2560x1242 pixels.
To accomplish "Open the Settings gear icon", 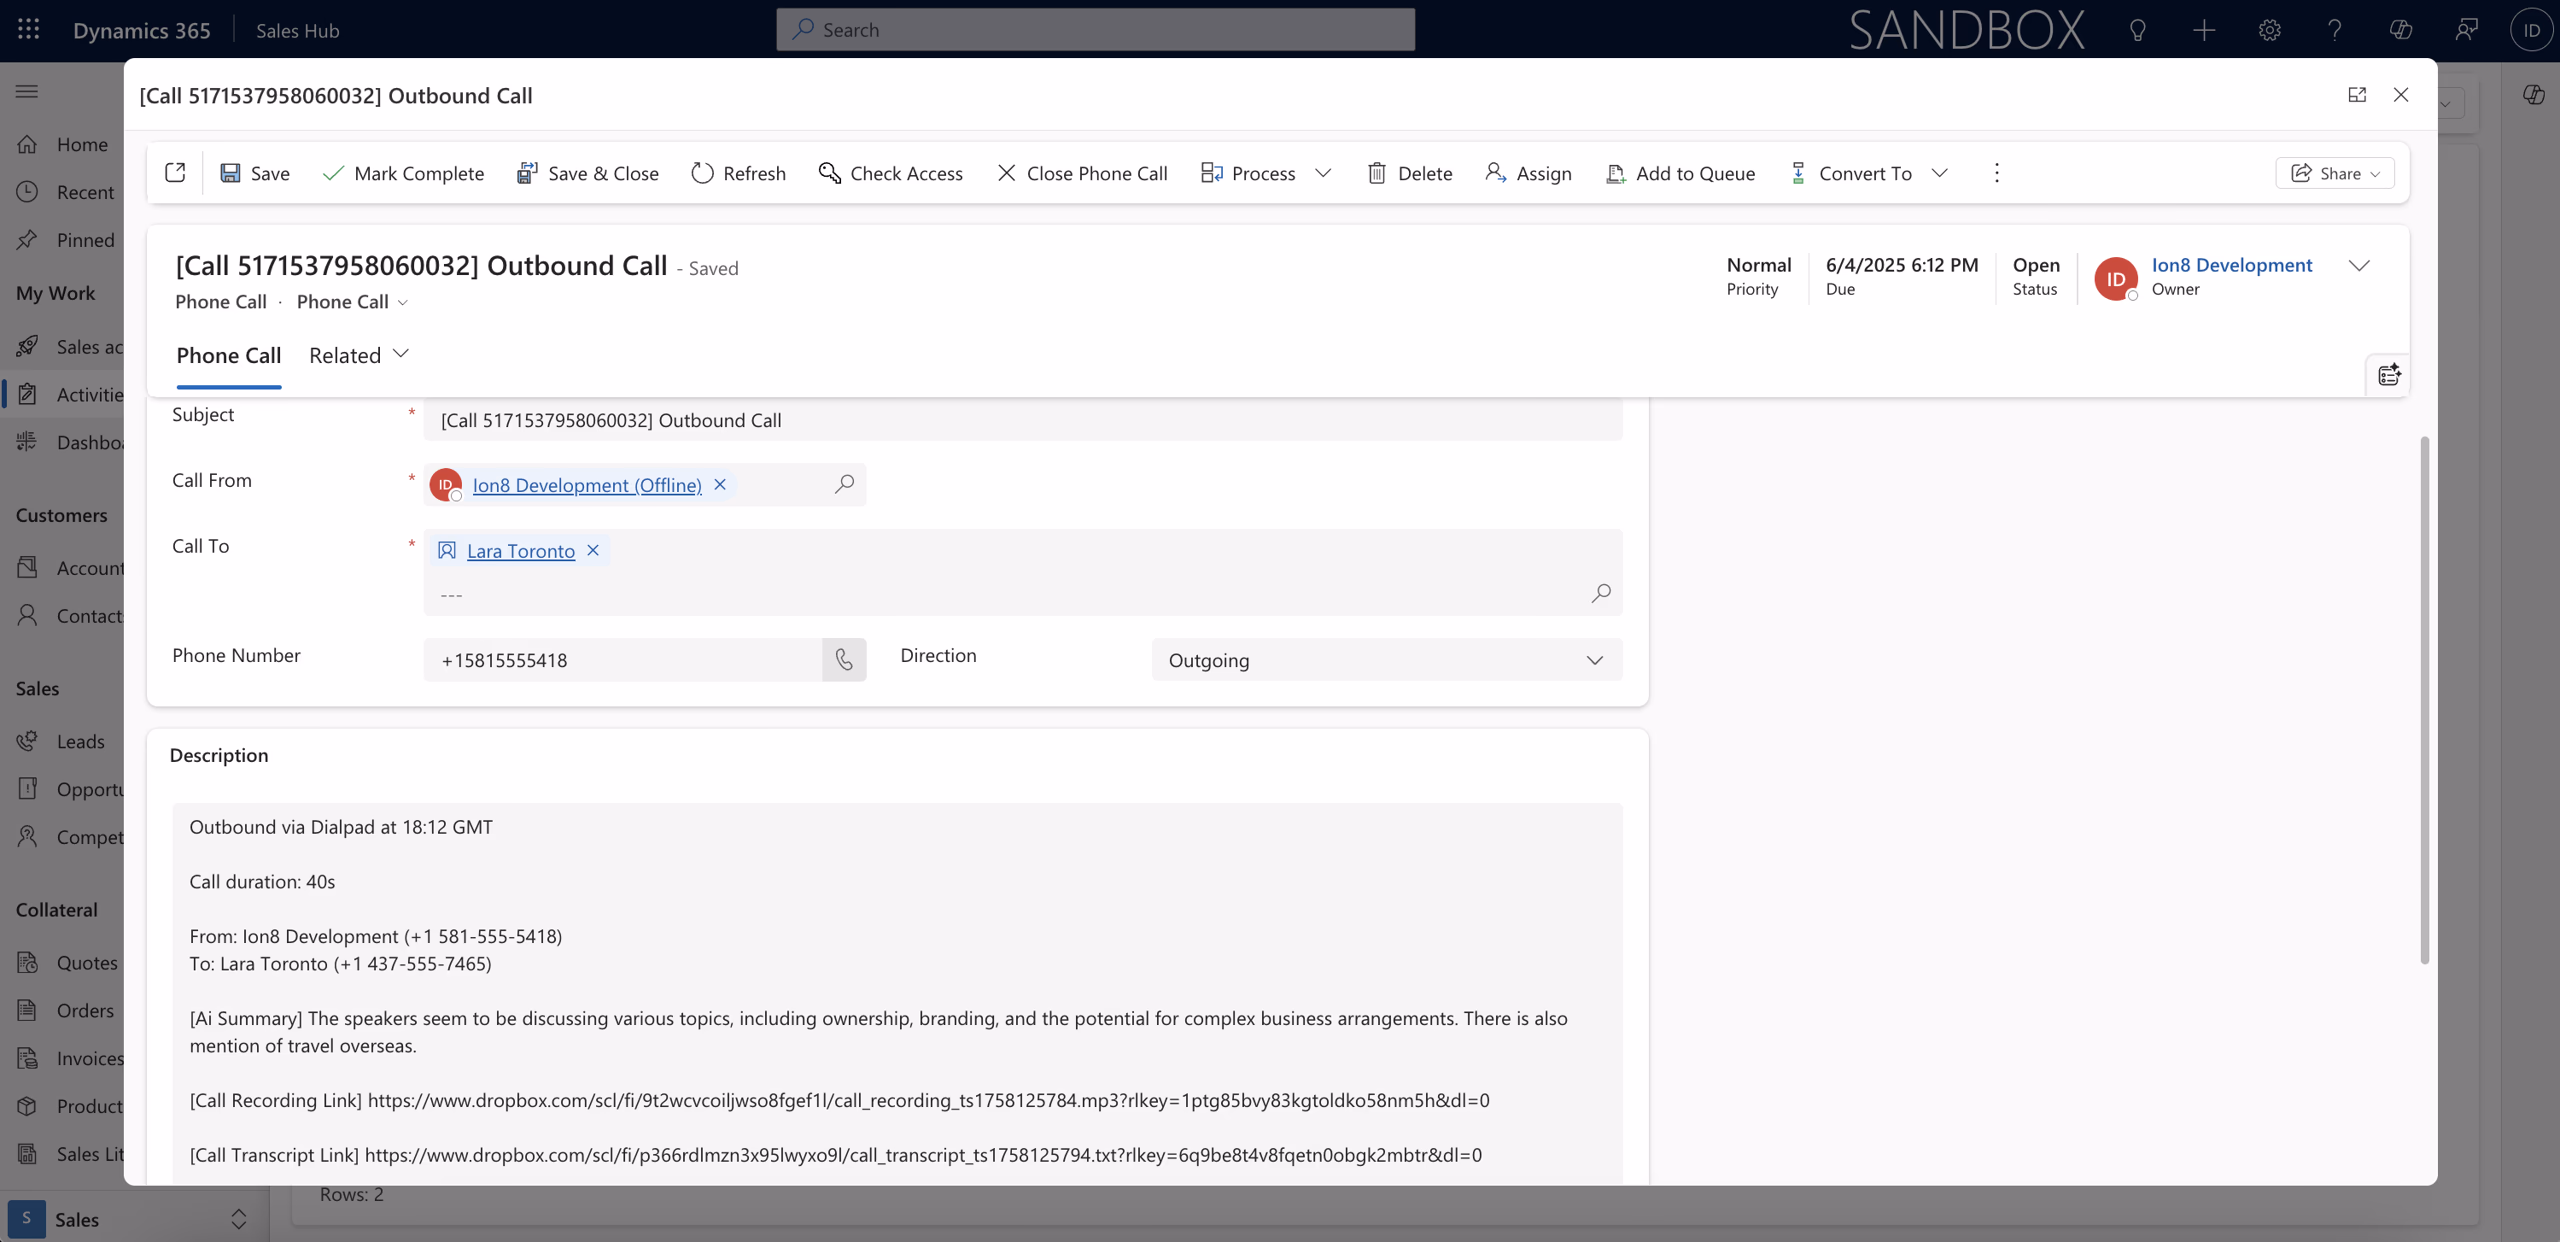I will [2269, 29].
